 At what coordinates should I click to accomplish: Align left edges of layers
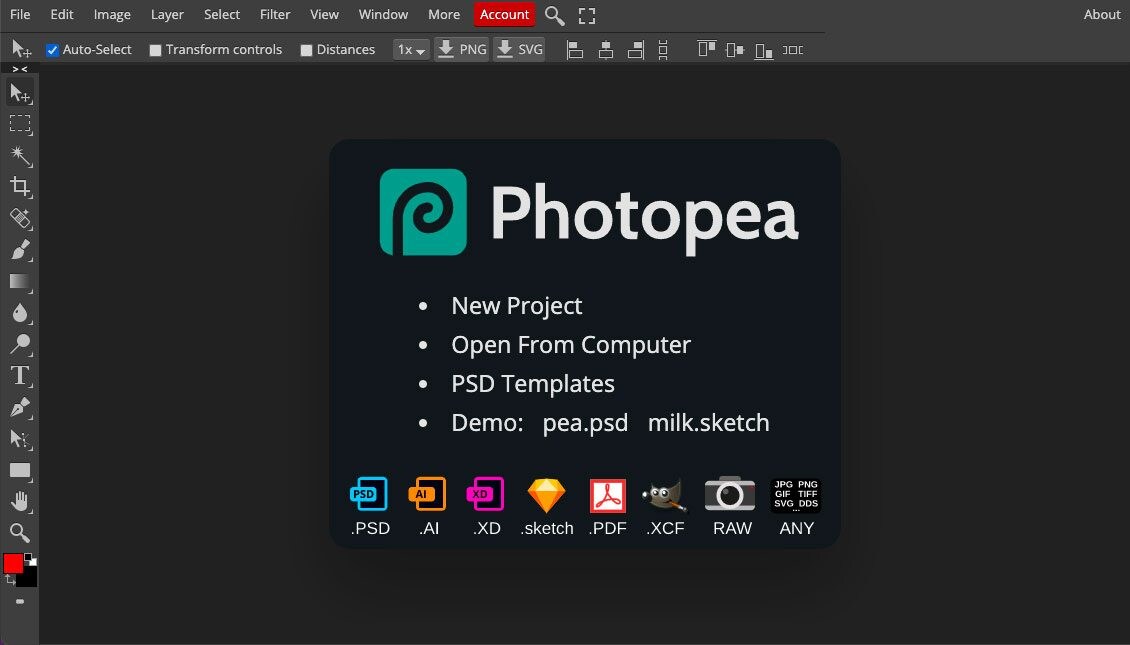coord(574,50)
